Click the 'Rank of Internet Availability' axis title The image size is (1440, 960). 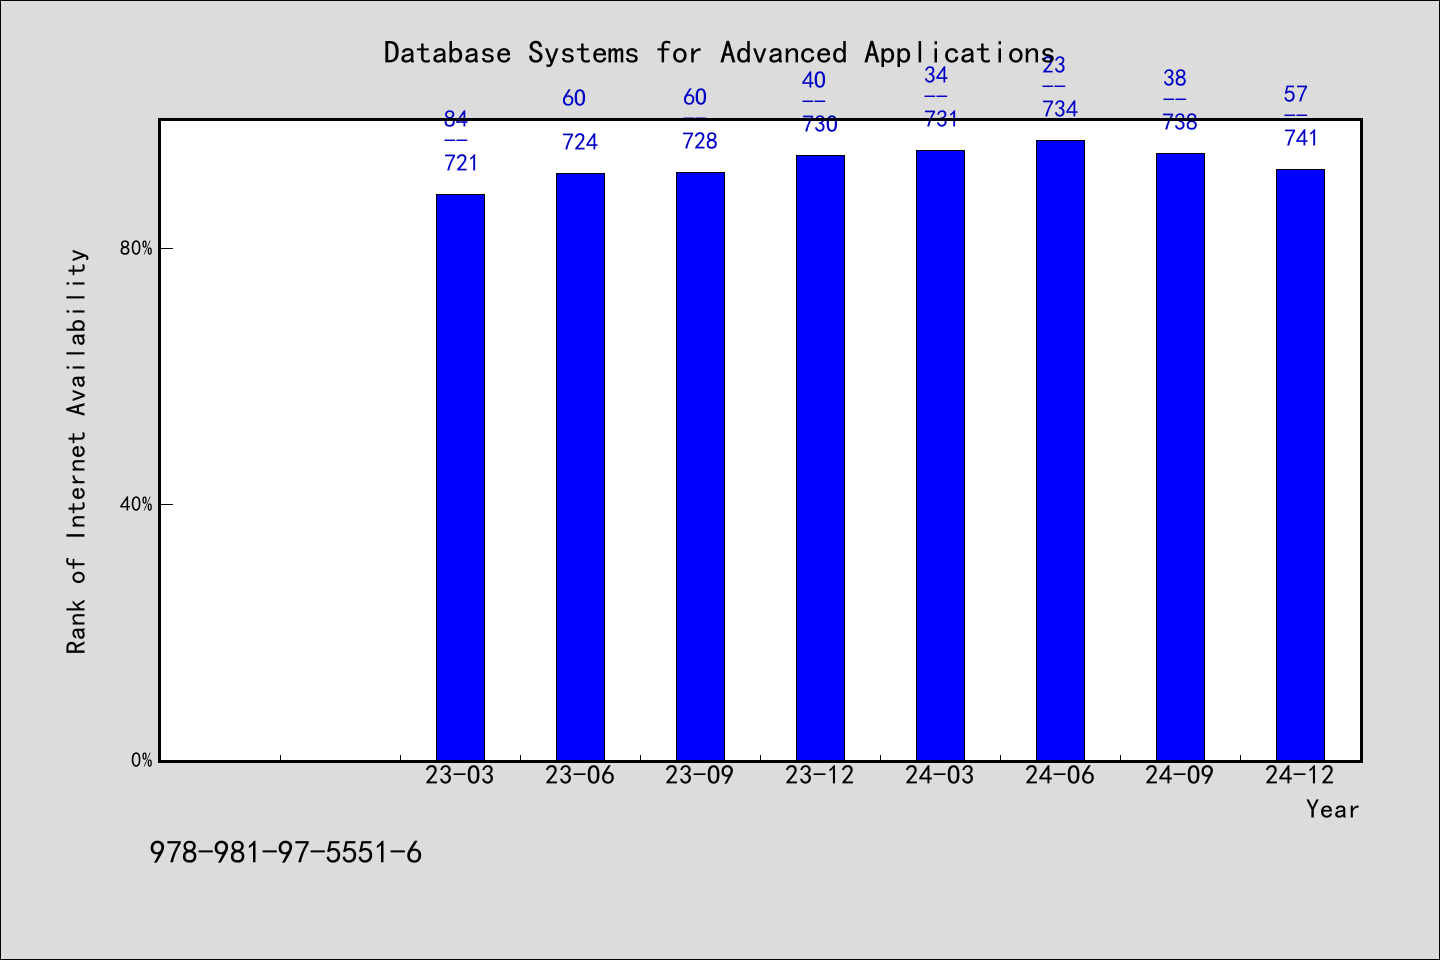pos(77,451)
